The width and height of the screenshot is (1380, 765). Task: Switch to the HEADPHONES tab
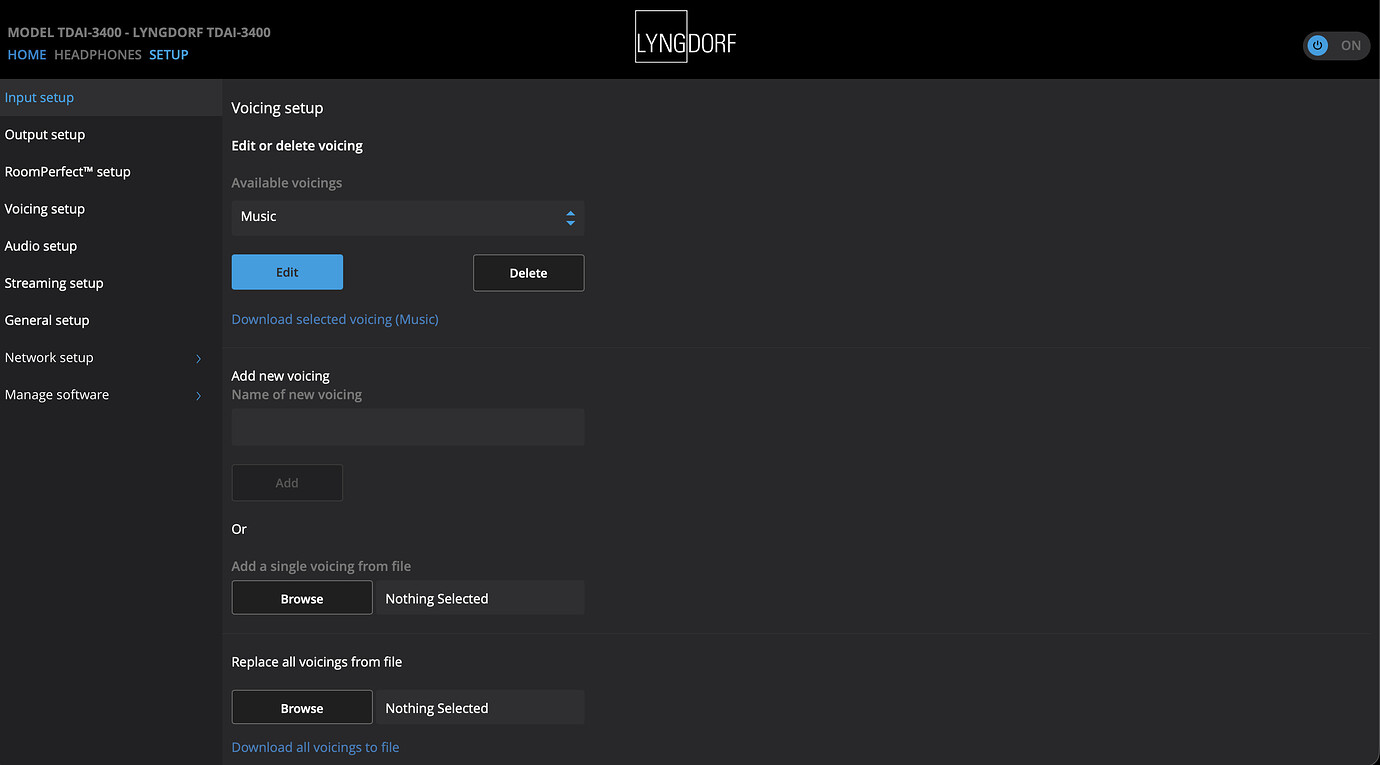[98, 55]
